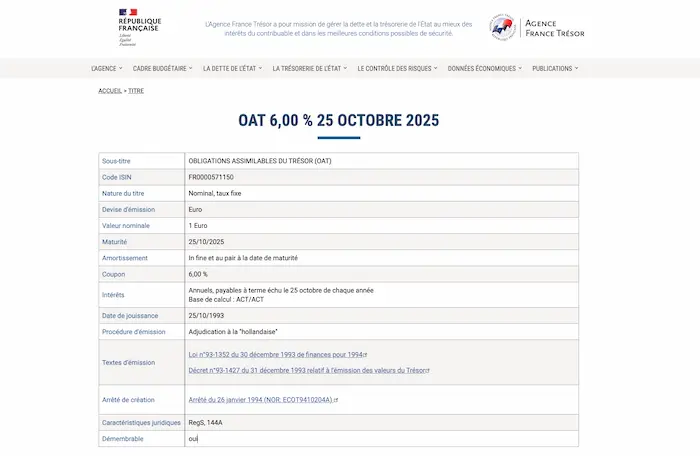Click external-link icon after Décret n°93-1427
This screenshot has height=456, width=700.
point(428,371)
